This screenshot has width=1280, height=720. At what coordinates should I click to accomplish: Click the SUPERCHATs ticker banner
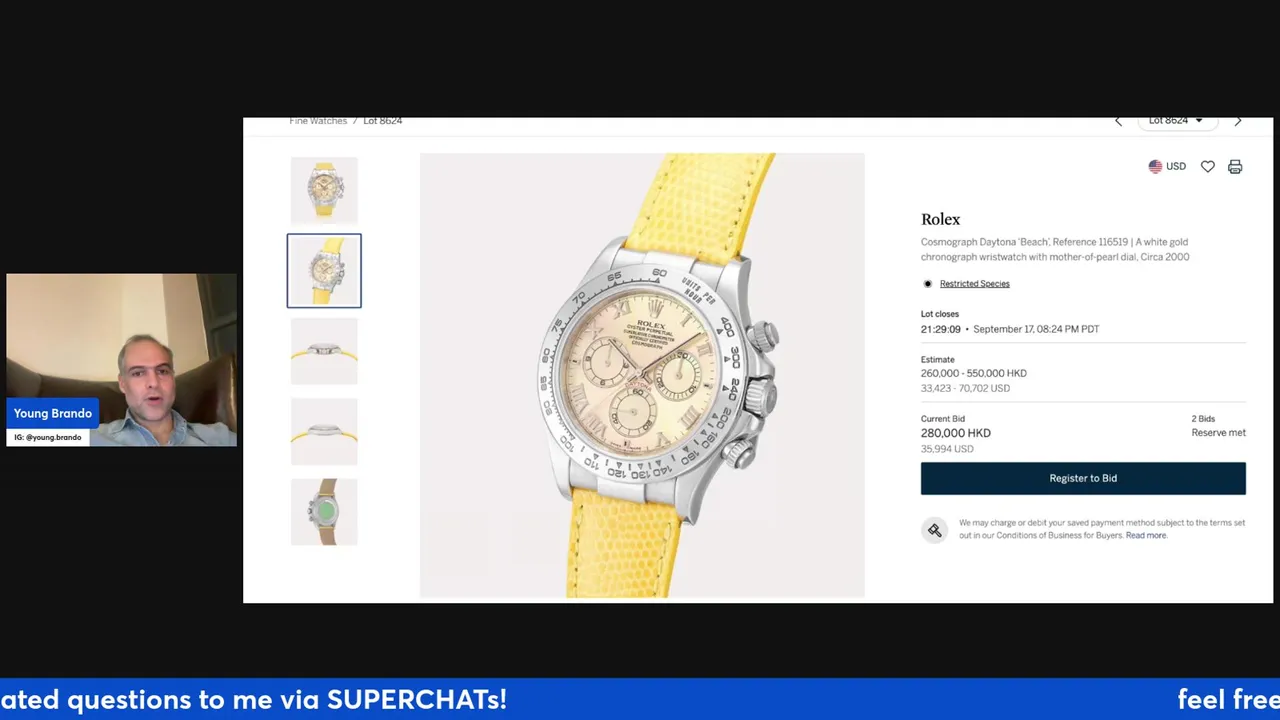point(640,699)
